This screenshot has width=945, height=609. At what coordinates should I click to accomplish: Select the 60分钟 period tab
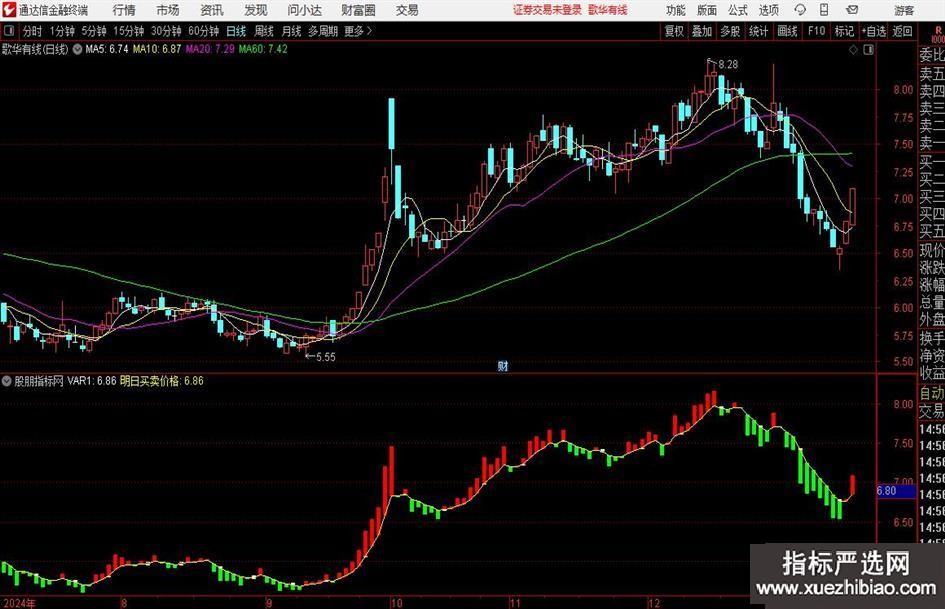(204, 31)
